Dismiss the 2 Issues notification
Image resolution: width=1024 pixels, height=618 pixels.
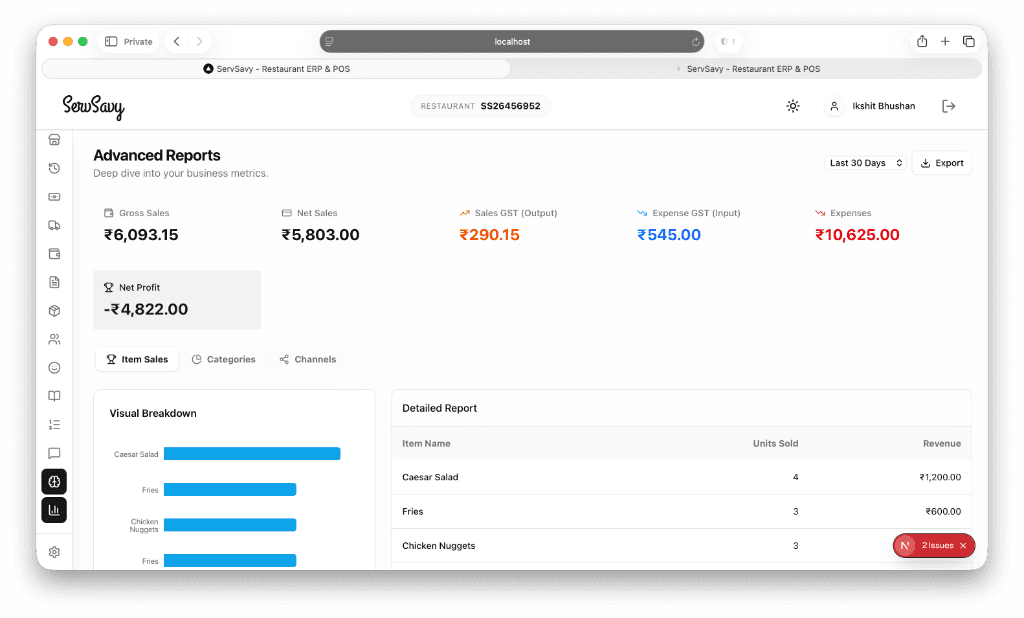click(962, 545)
